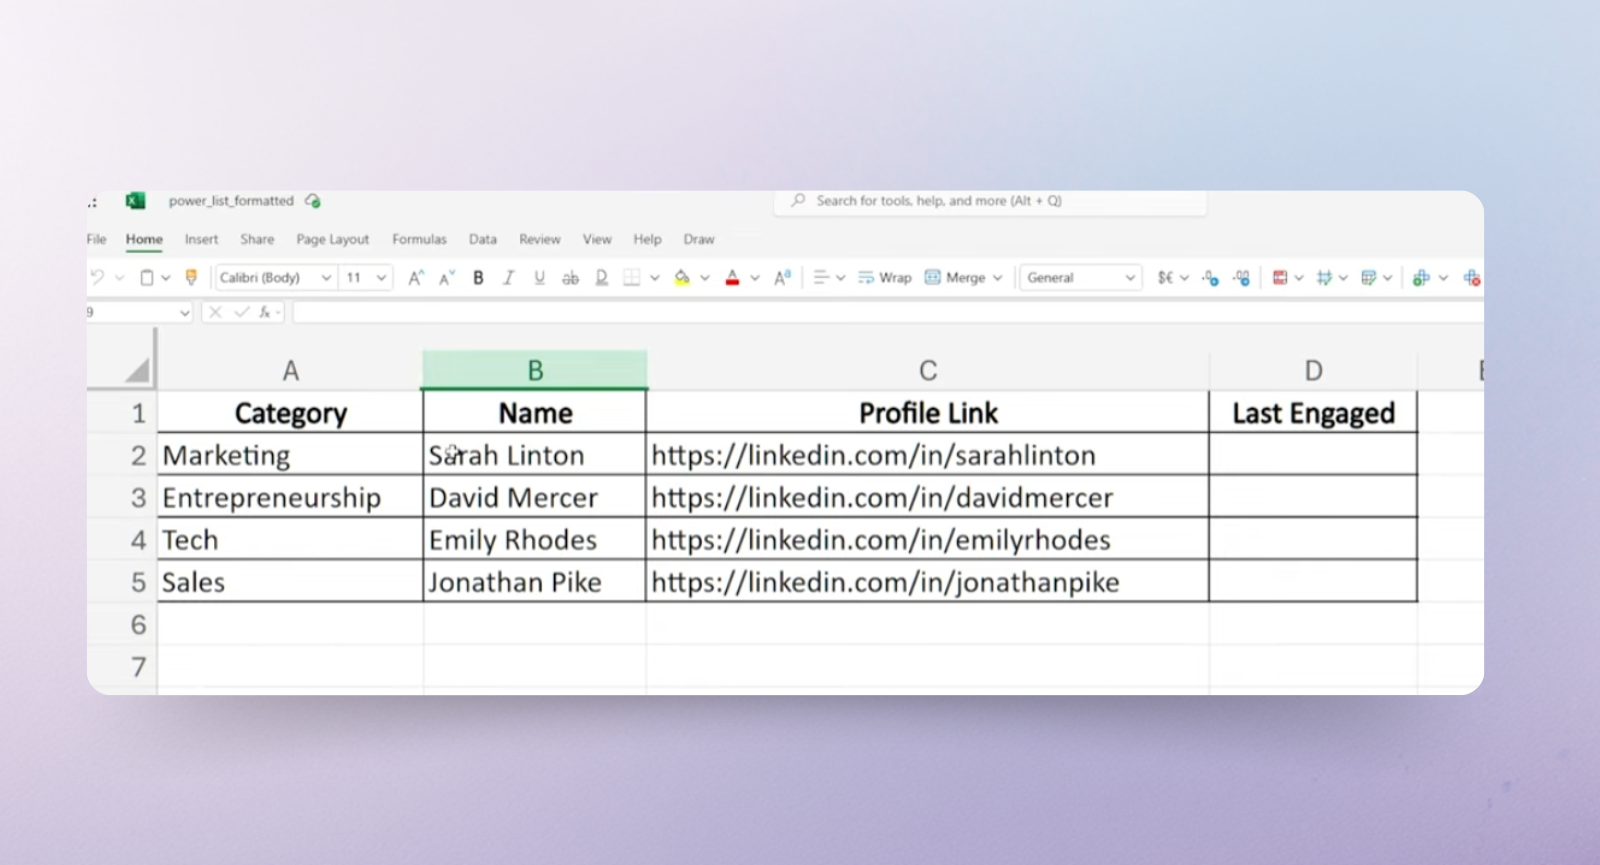This screenshot has height=865, width=1600.
Task: Switch to the Formulas tab
Action: click(x=419, y=239)
